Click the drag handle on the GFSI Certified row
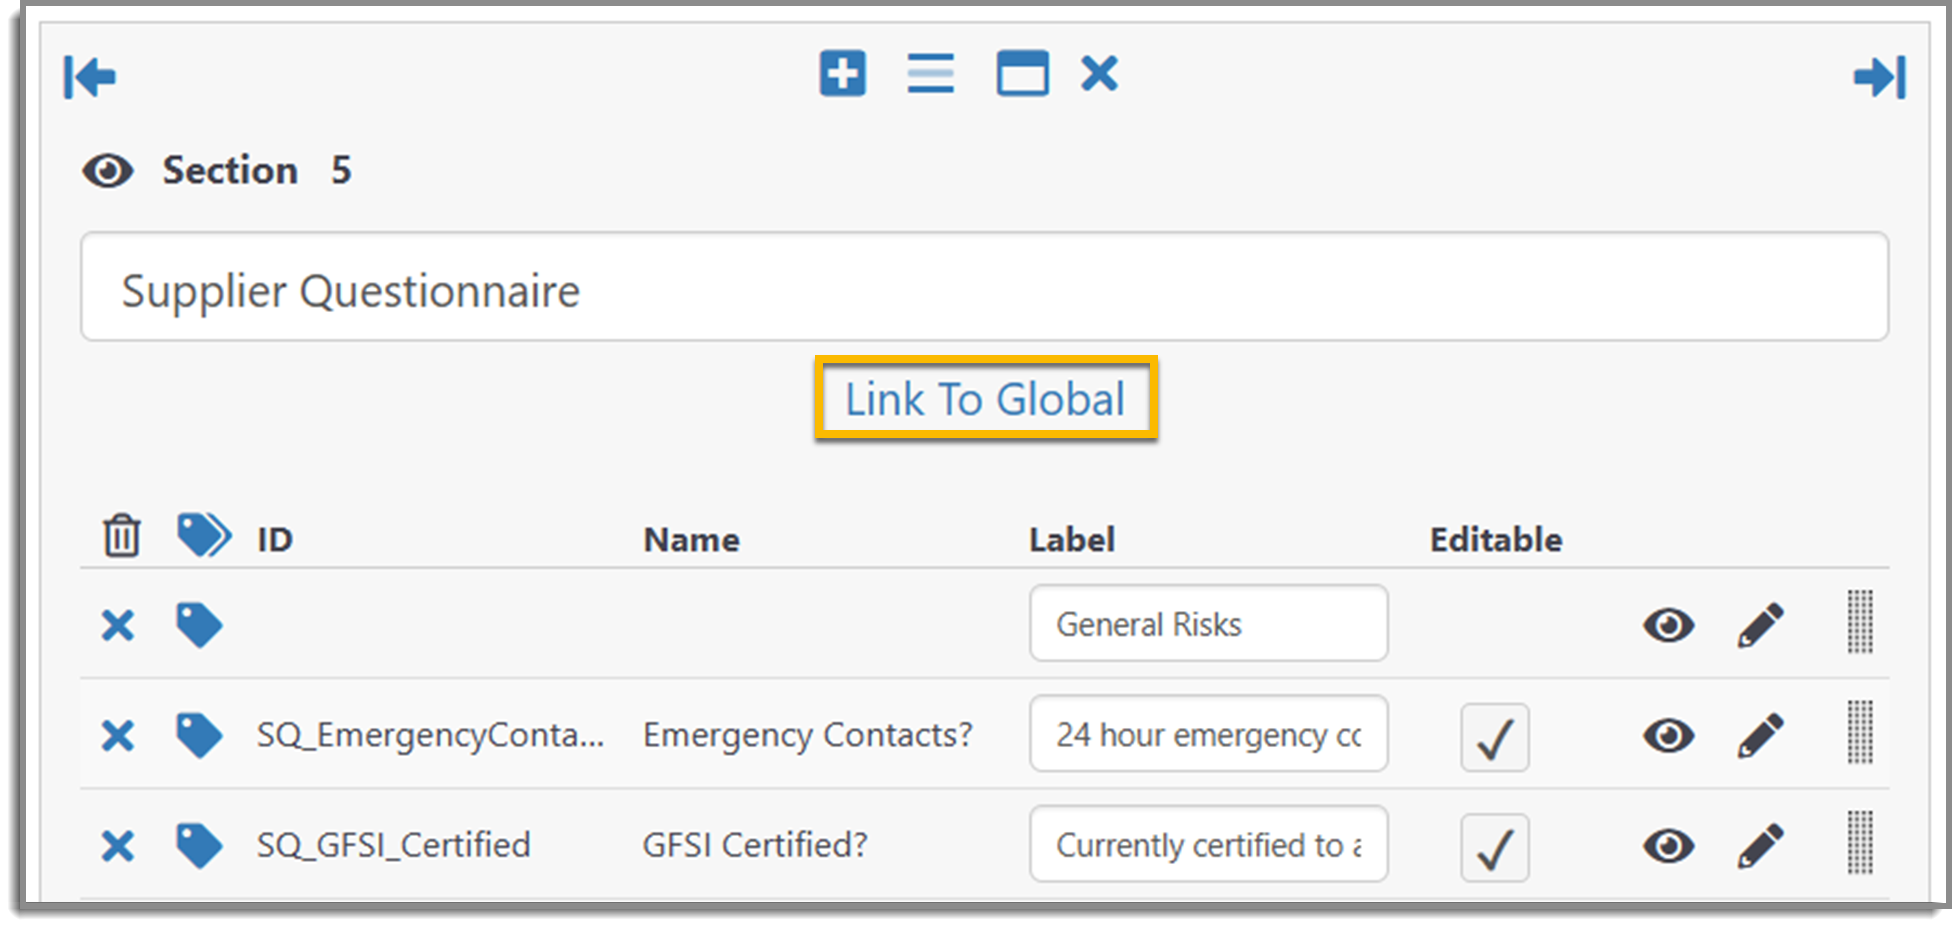This screenshot has width=1952, height=929. click(x=1858, y=845)
